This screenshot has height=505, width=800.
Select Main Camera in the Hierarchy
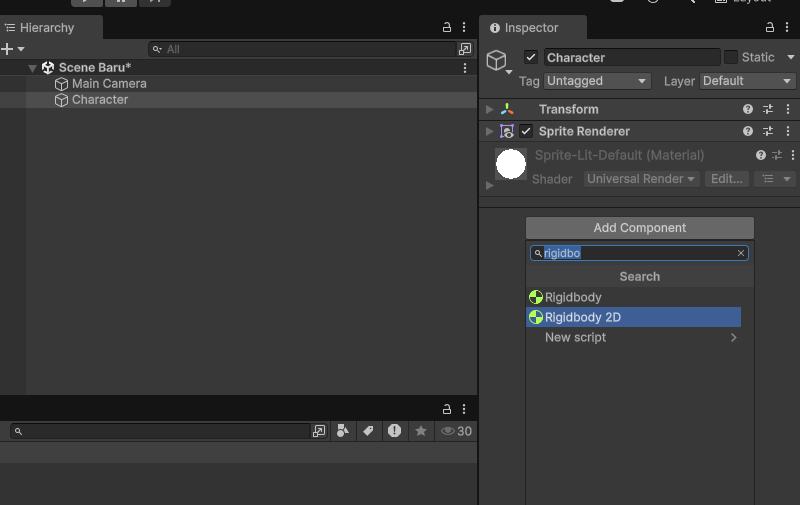click(109, 84)
